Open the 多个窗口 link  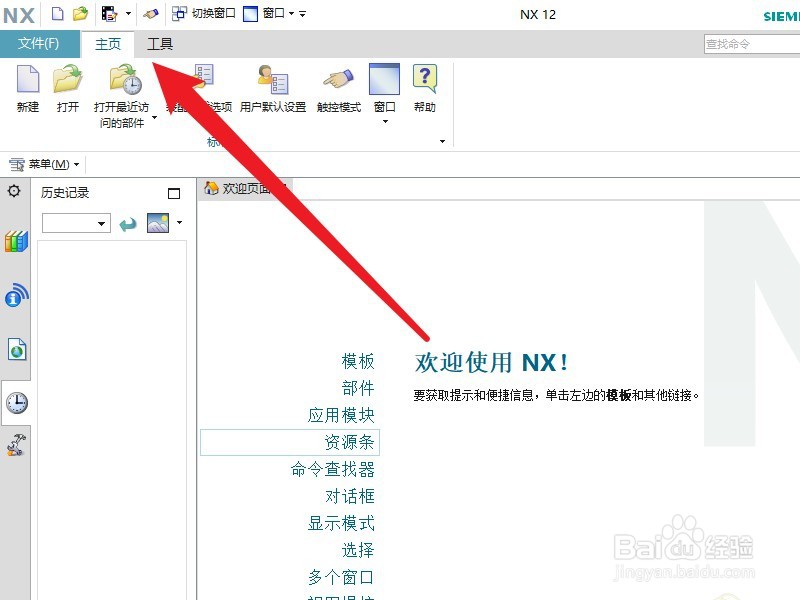341,578
